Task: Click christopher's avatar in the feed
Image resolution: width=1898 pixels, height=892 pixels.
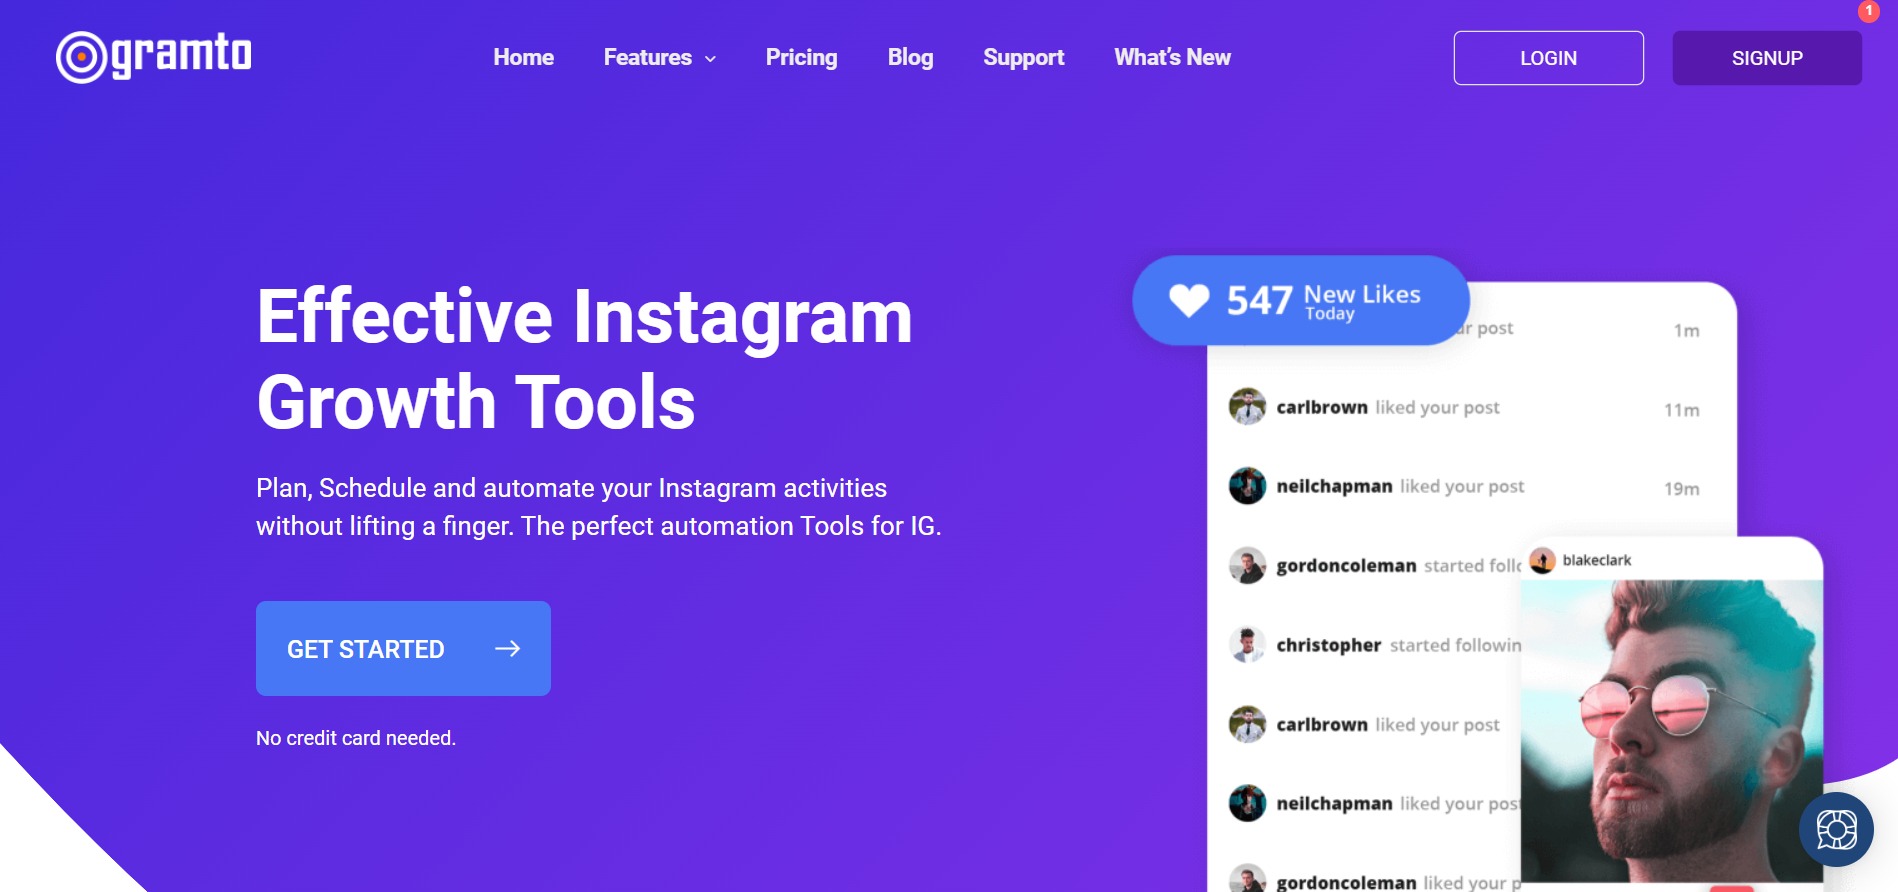Action: point(1247,645)
